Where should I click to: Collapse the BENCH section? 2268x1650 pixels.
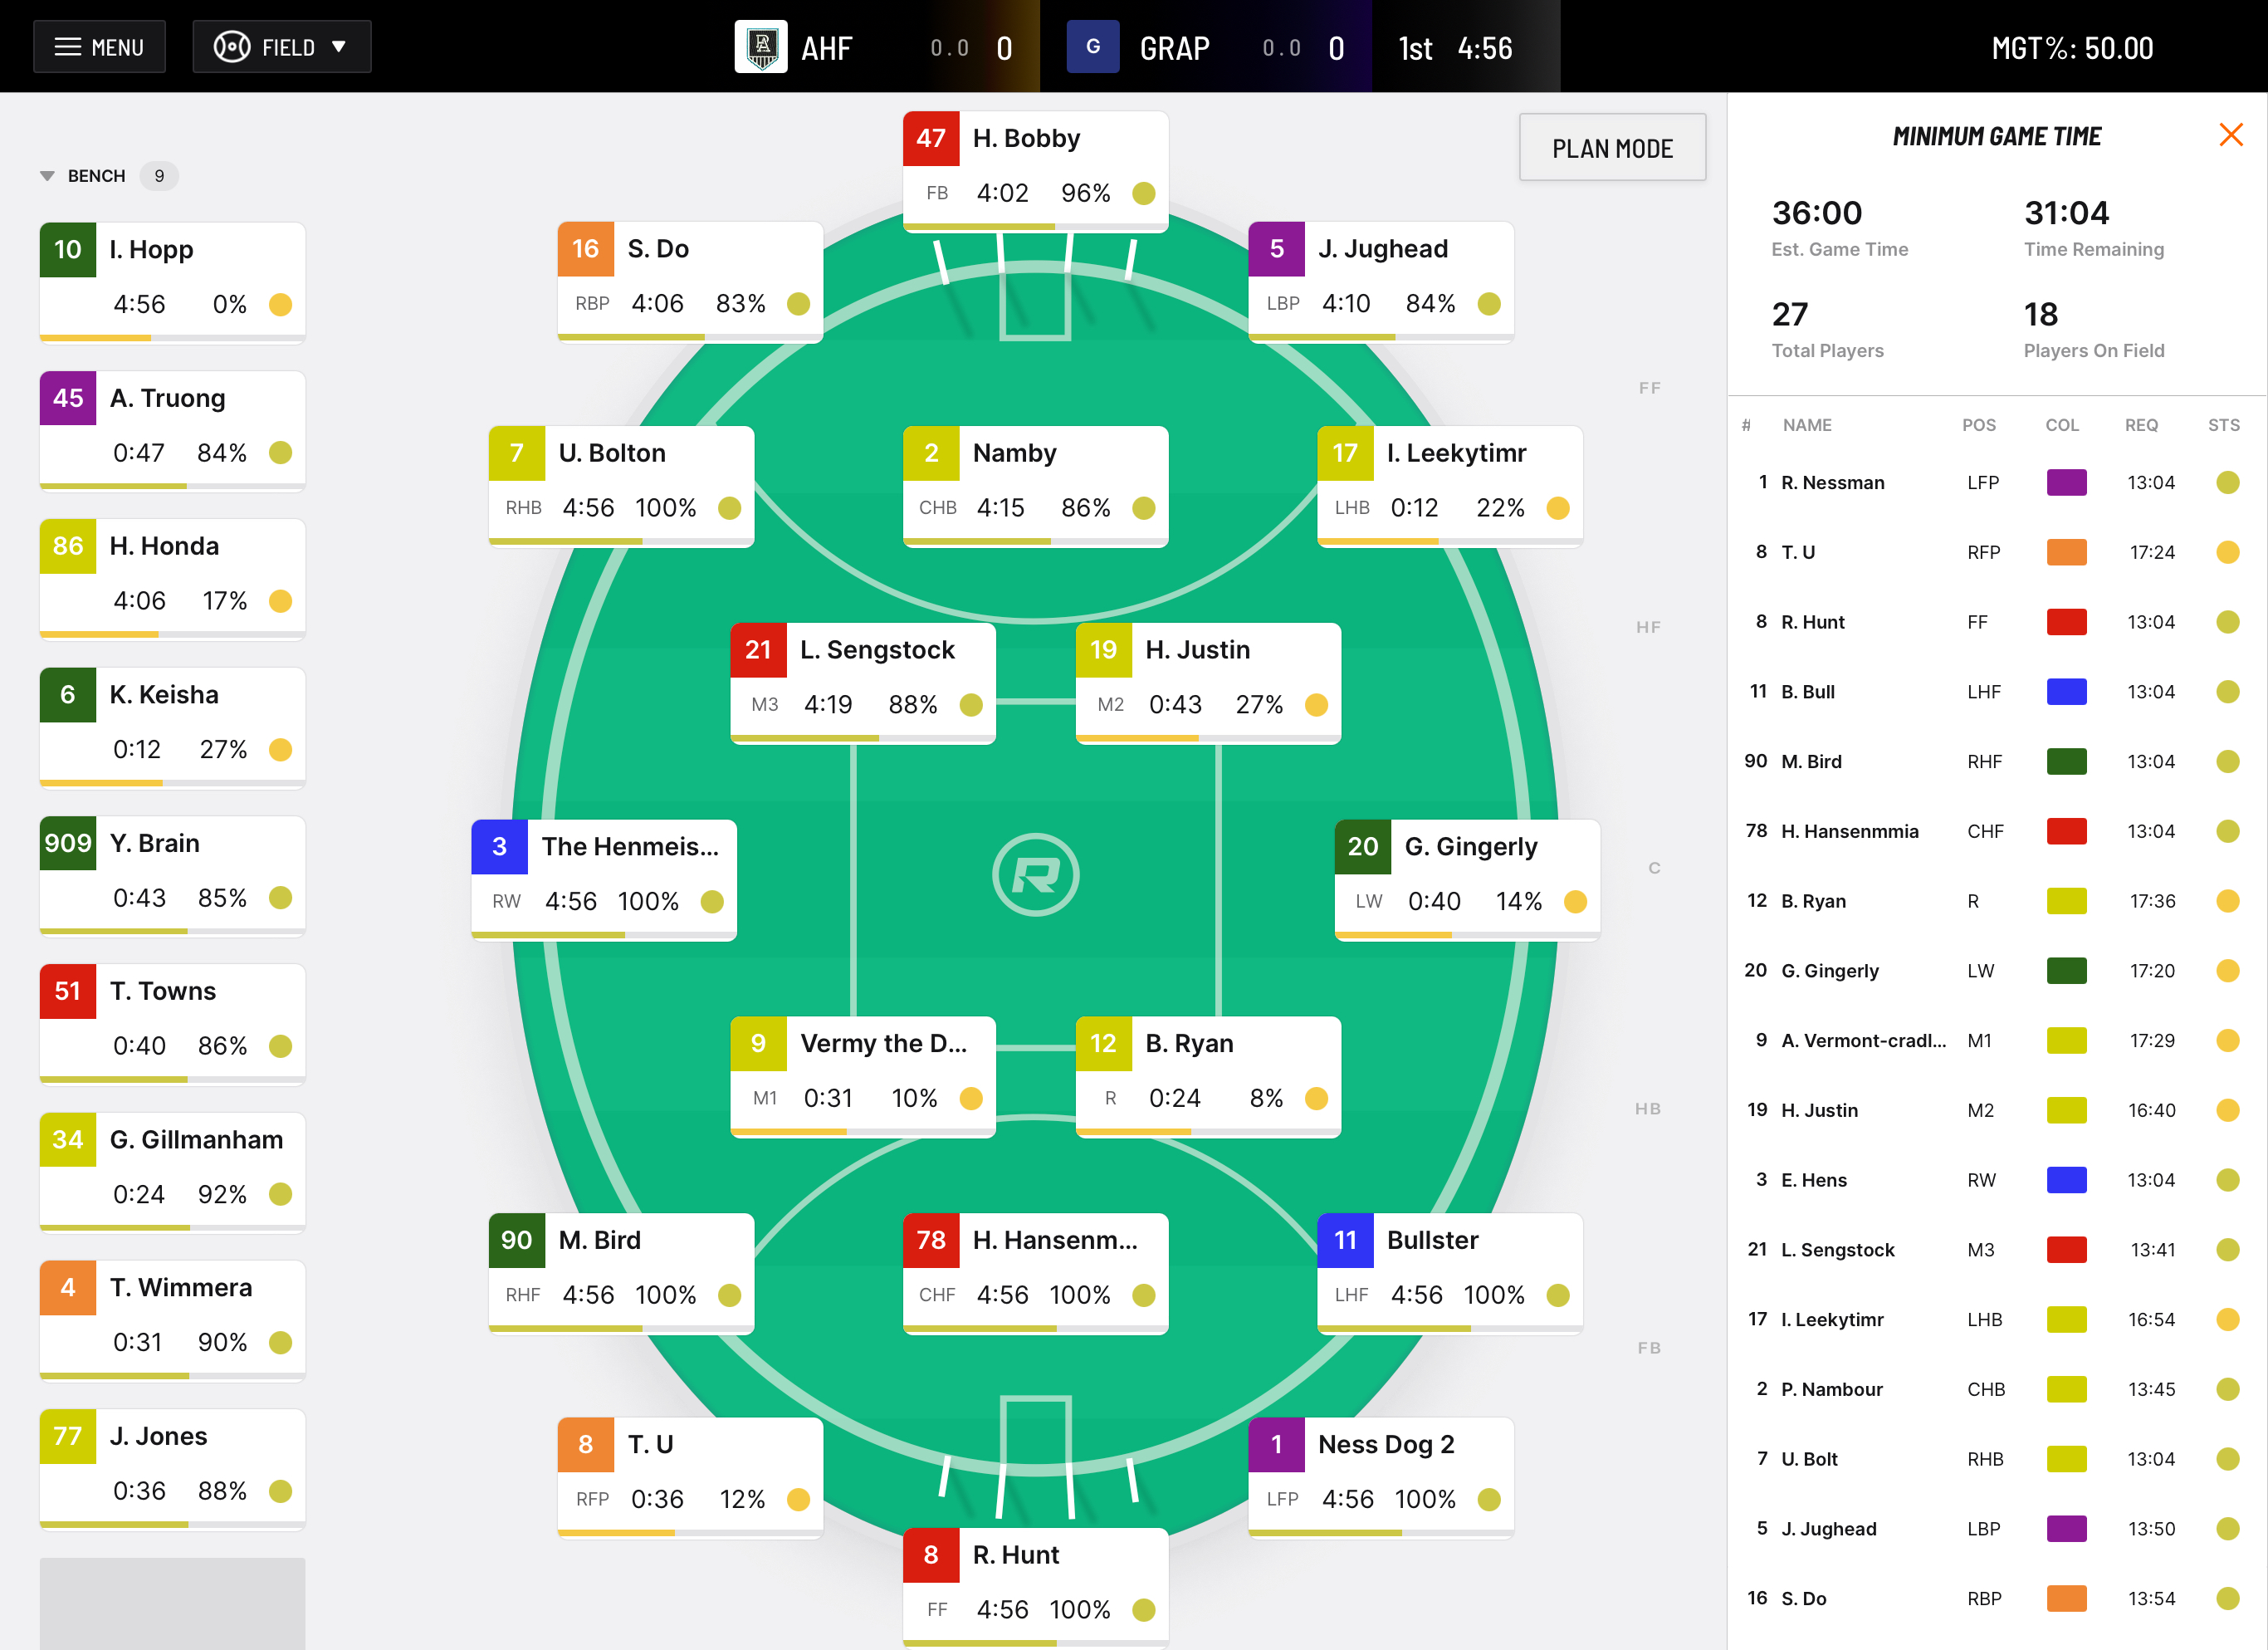point(46,175)
